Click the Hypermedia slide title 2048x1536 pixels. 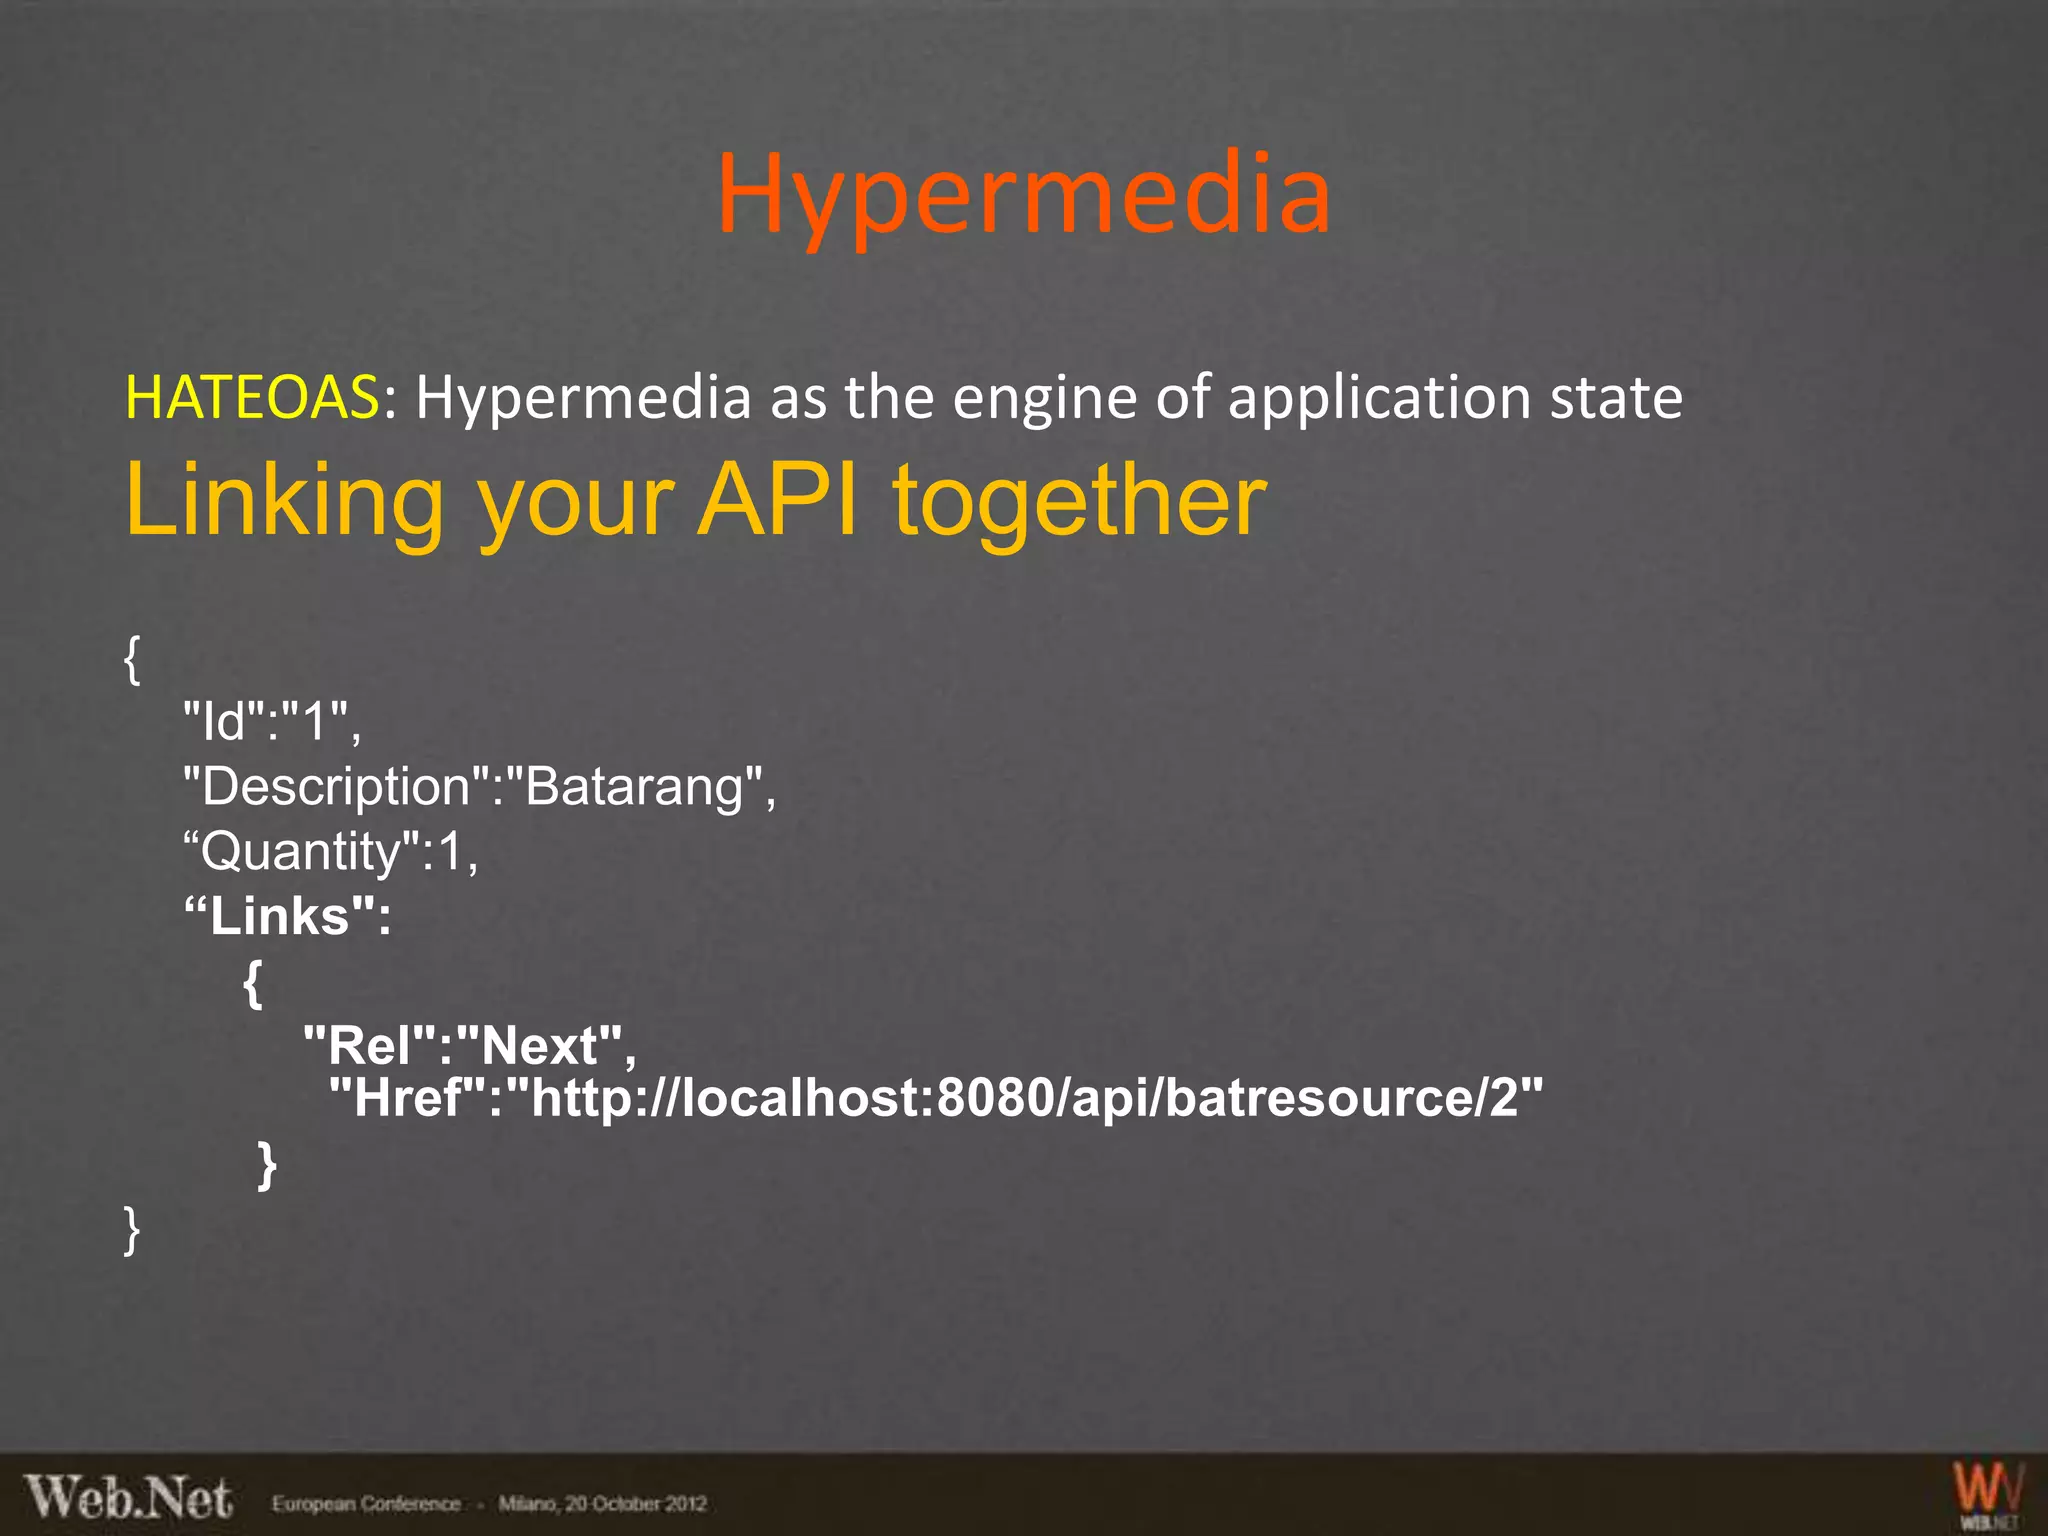[1023, 194]
